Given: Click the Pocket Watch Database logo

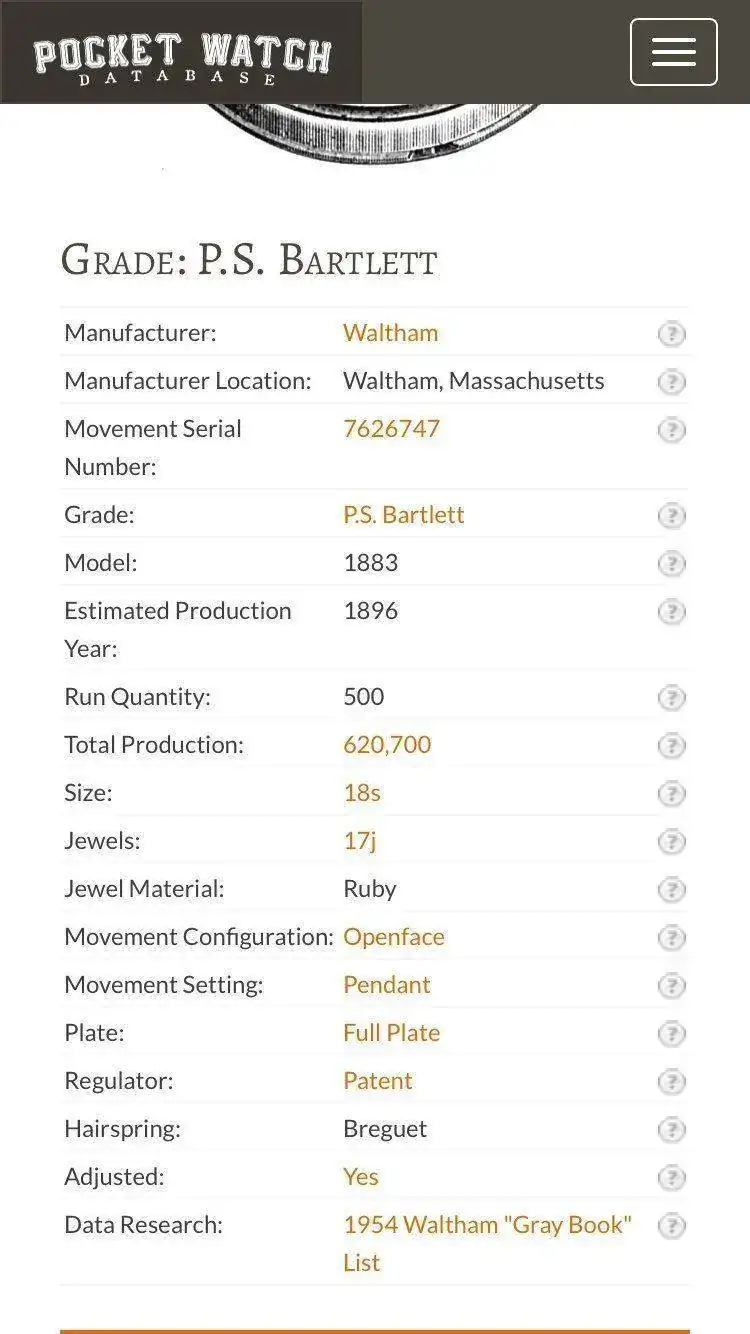Looking at the screenshot, I should tap(181, 57).
